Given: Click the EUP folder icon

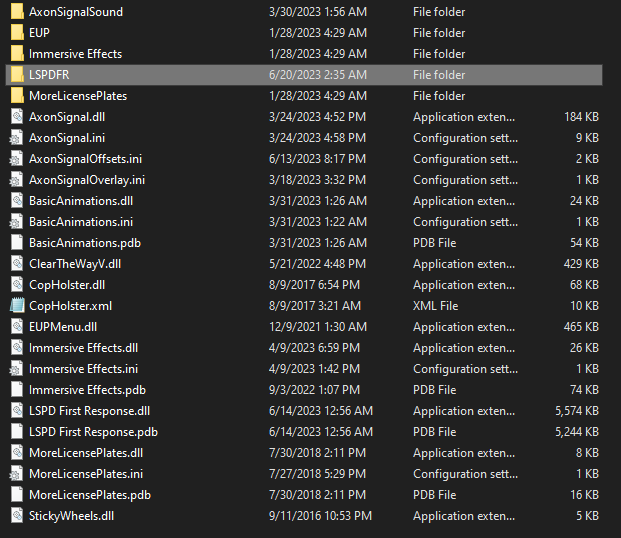Looking at the screenshot, I should [17, 33].
